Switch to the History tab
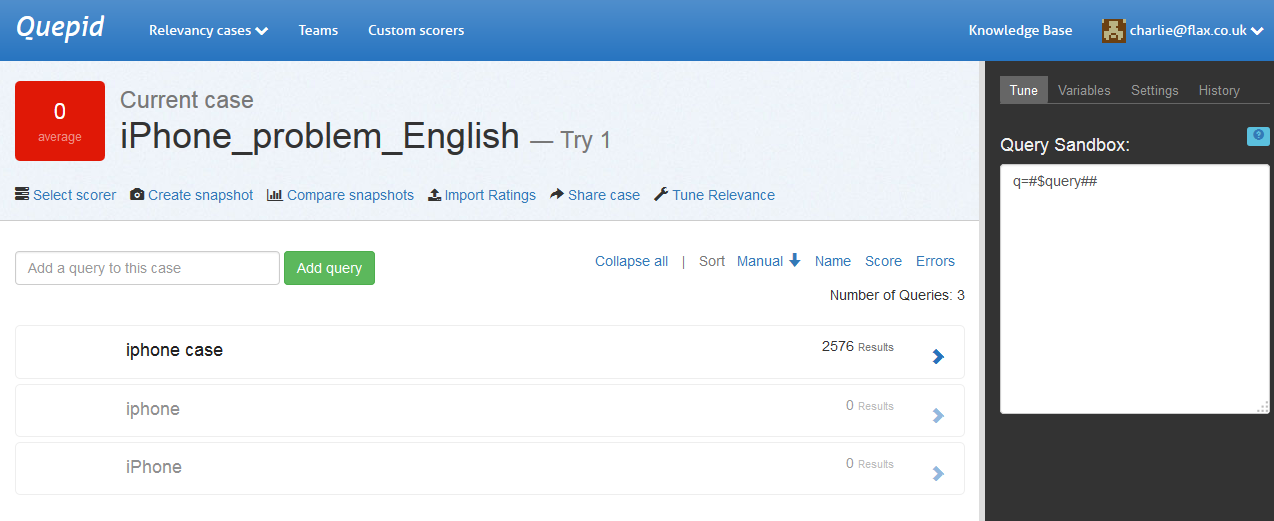Viewport: 1274px width, 521px height. (1219, 90)
